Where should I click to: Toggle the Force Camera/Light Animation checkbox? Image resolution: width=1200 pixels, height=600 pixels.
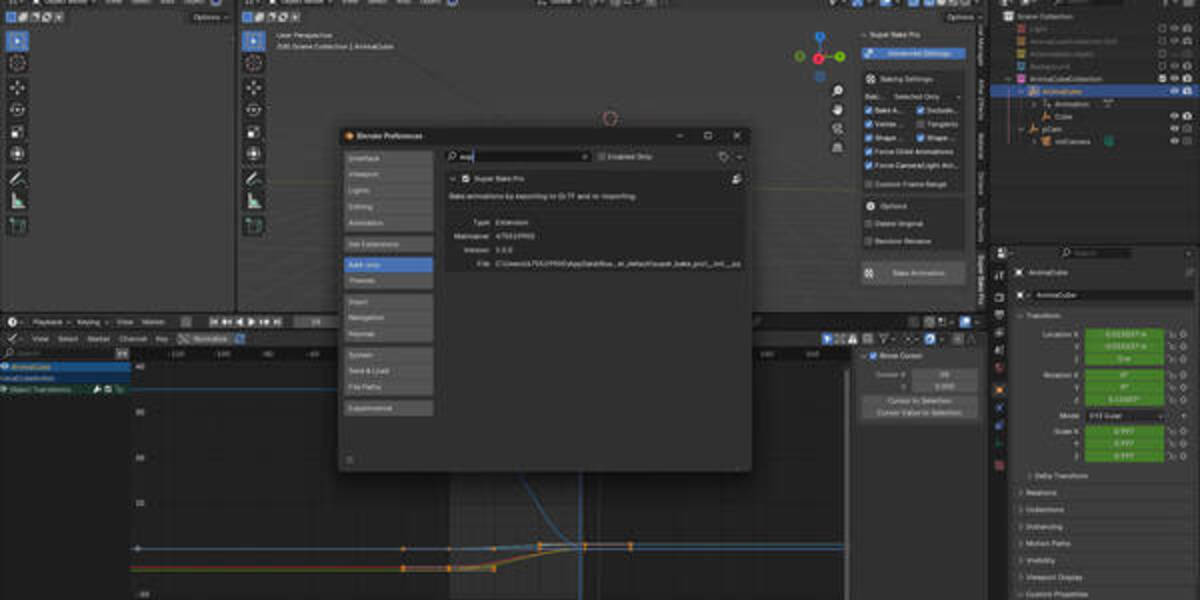click(x=869, y=165)
